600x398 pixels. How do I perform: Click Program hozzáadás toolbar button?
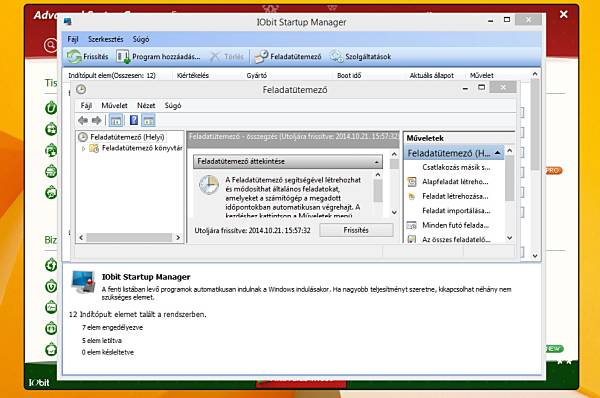158,57
